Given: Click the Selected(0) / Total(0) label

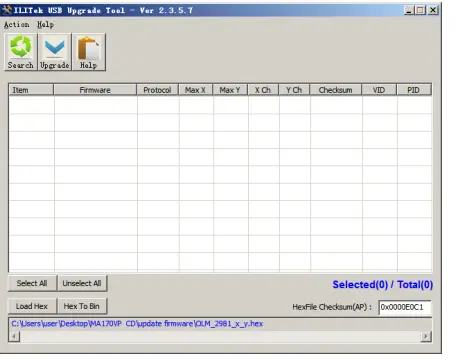Looking at the screenshot, I should point(383,285).
